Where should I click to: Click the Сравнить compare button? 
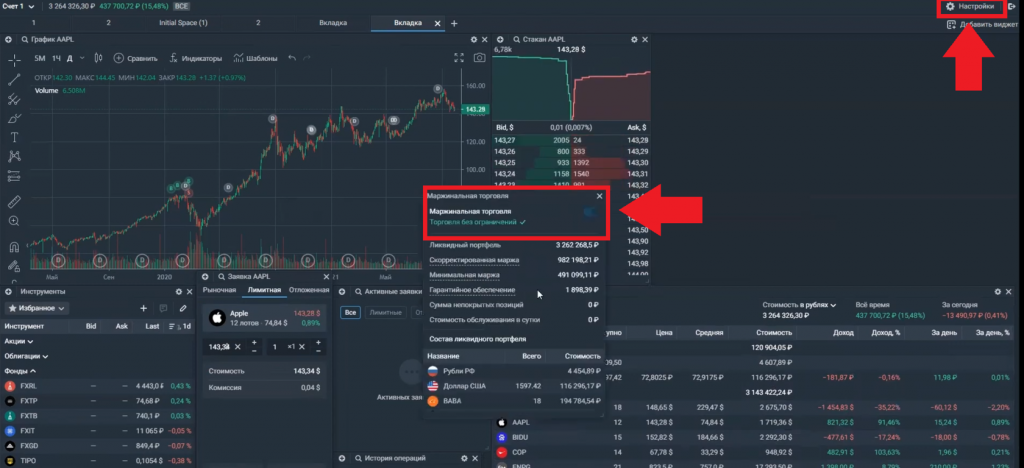click(x=136, y=58)
